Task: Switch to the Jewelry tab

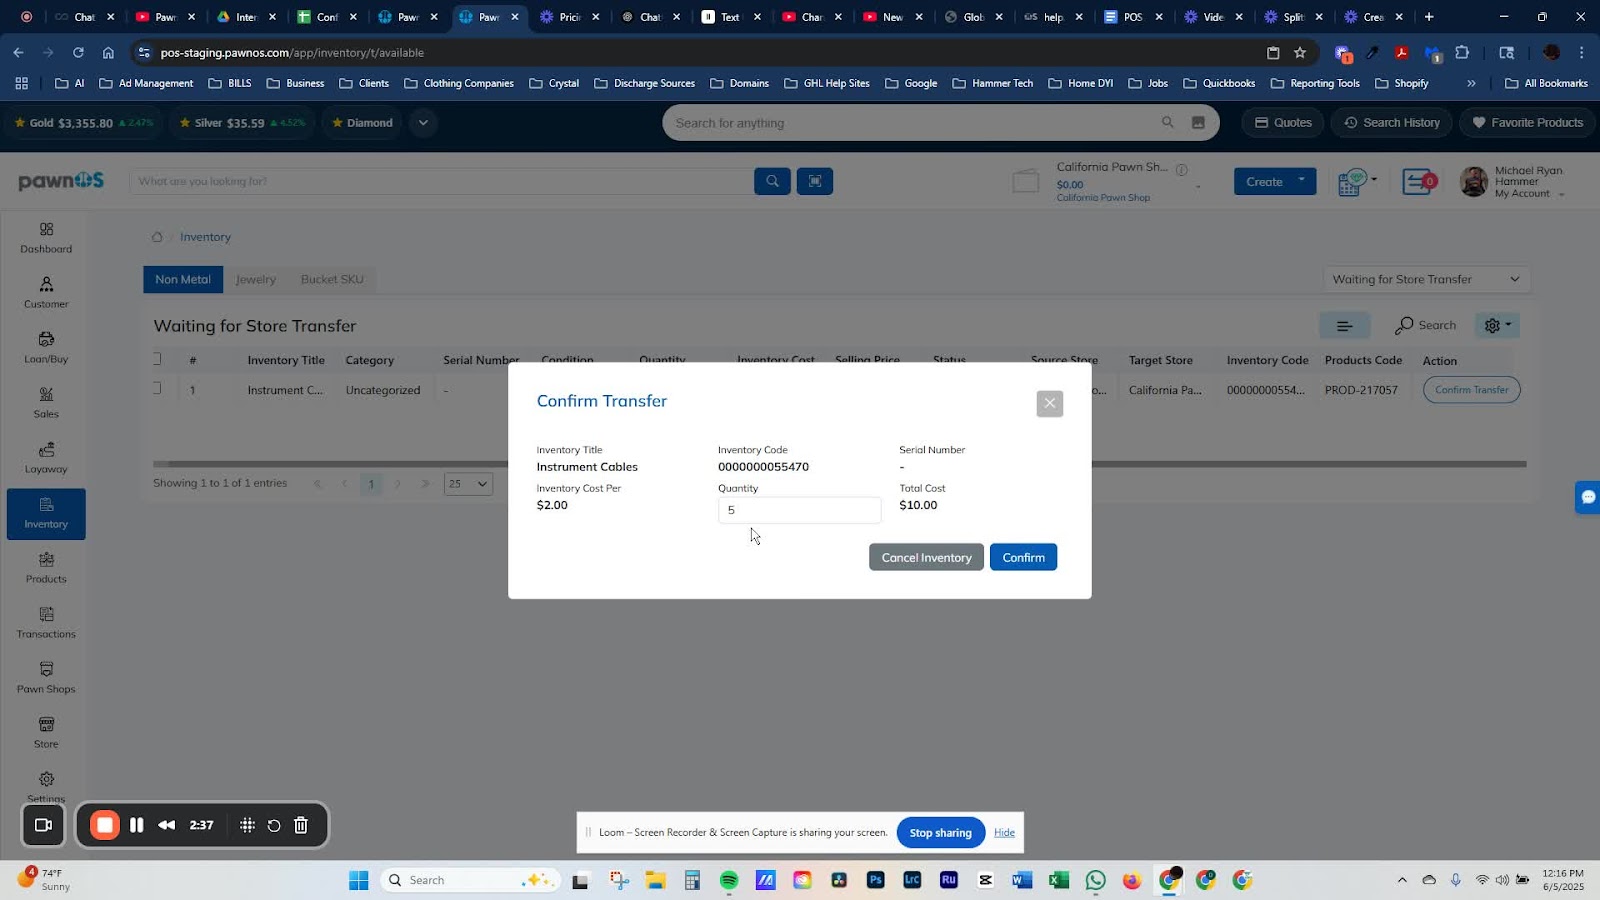Action: 255,279
